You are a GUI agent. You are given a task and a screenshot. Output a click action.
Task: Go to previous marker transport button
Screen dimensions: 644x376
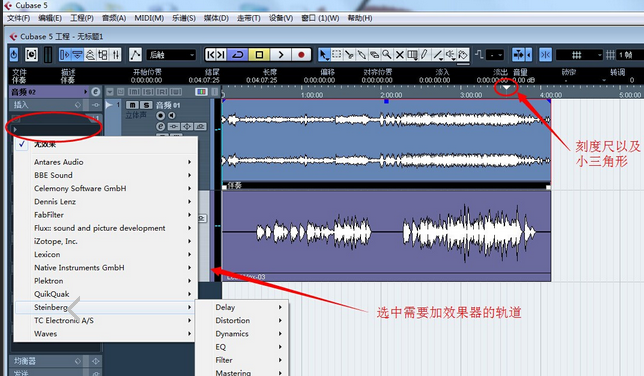tap(211, 55)
